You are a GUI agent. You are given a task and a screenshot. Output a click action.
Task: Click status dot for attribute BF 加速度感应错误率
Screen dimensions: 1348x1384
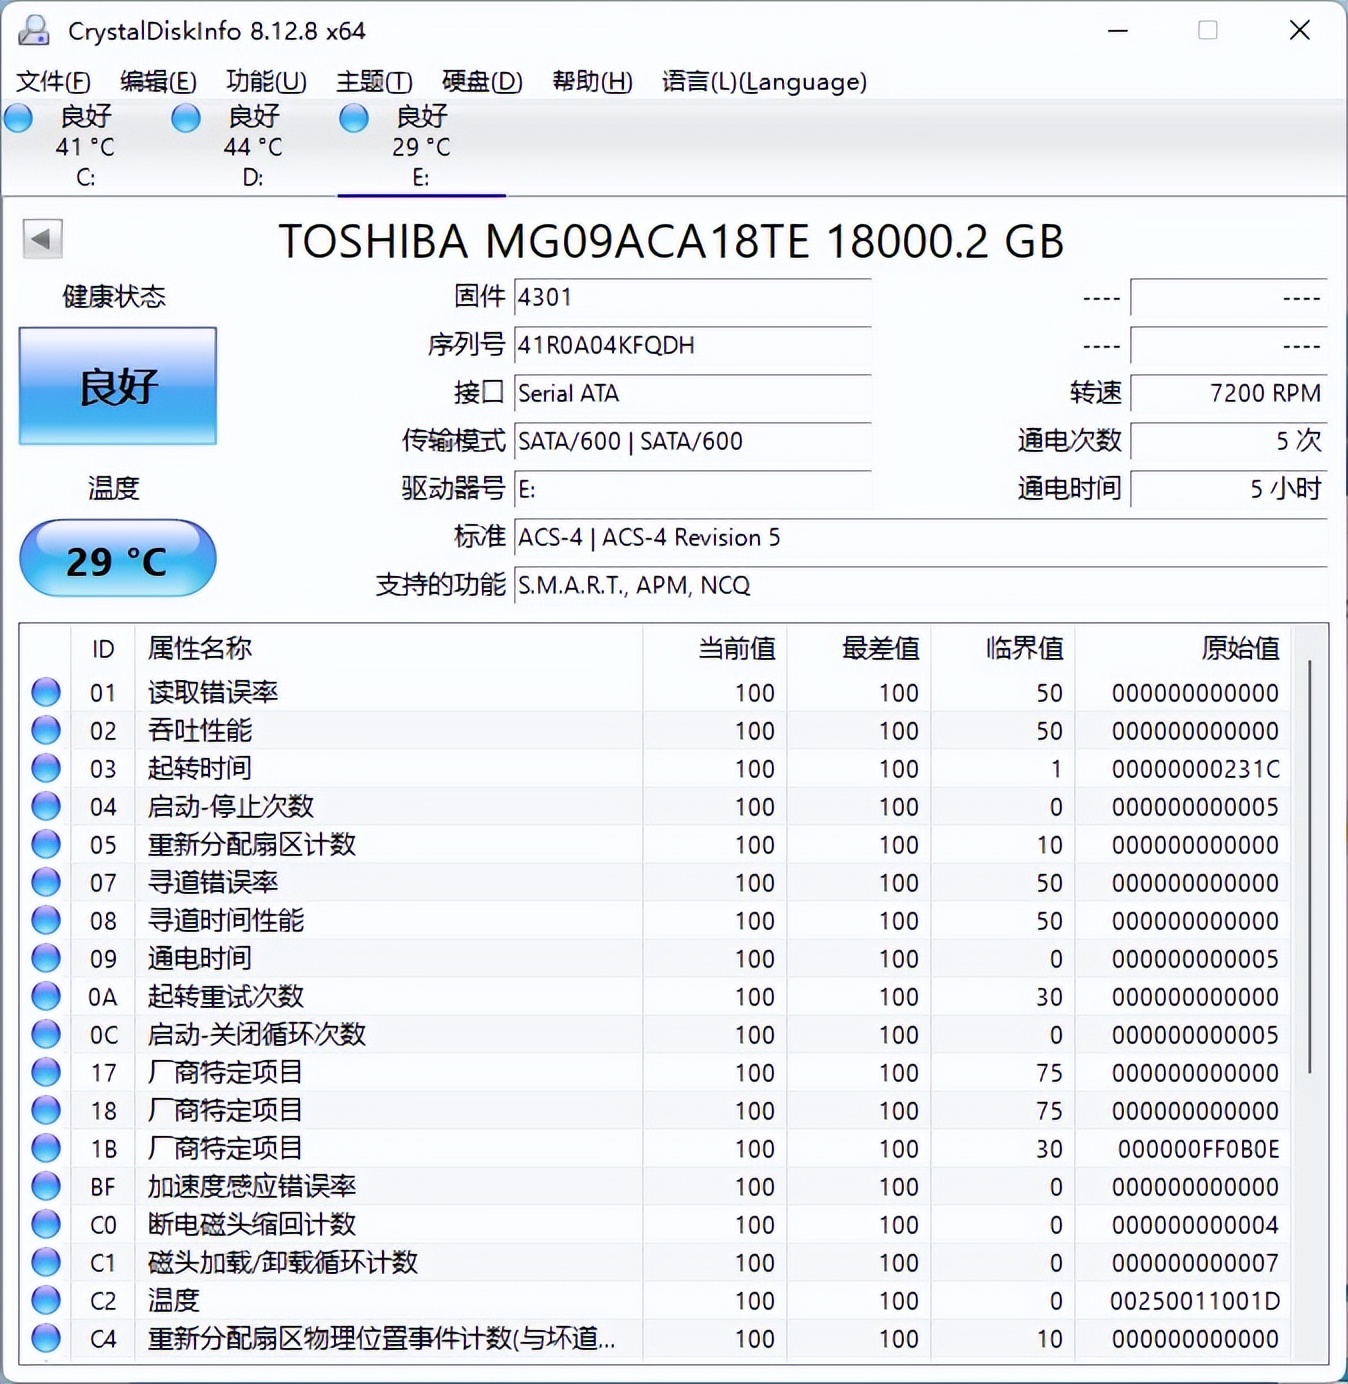click(46, 1186)
